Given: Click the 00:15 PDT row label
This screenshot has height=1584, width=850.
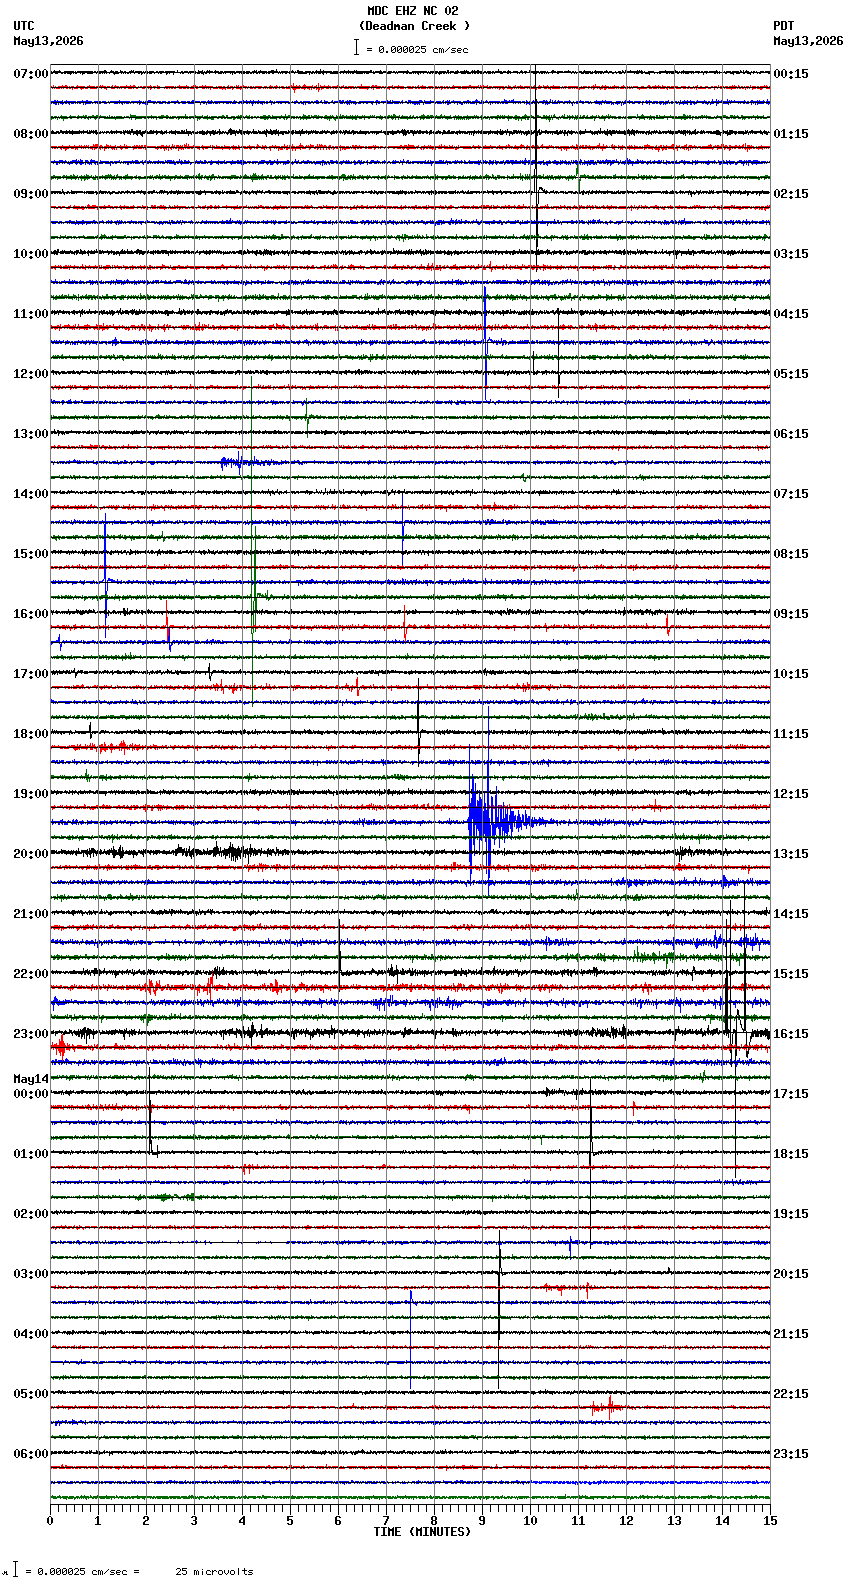Looking at the screenshot, I should tap(791, 74).
